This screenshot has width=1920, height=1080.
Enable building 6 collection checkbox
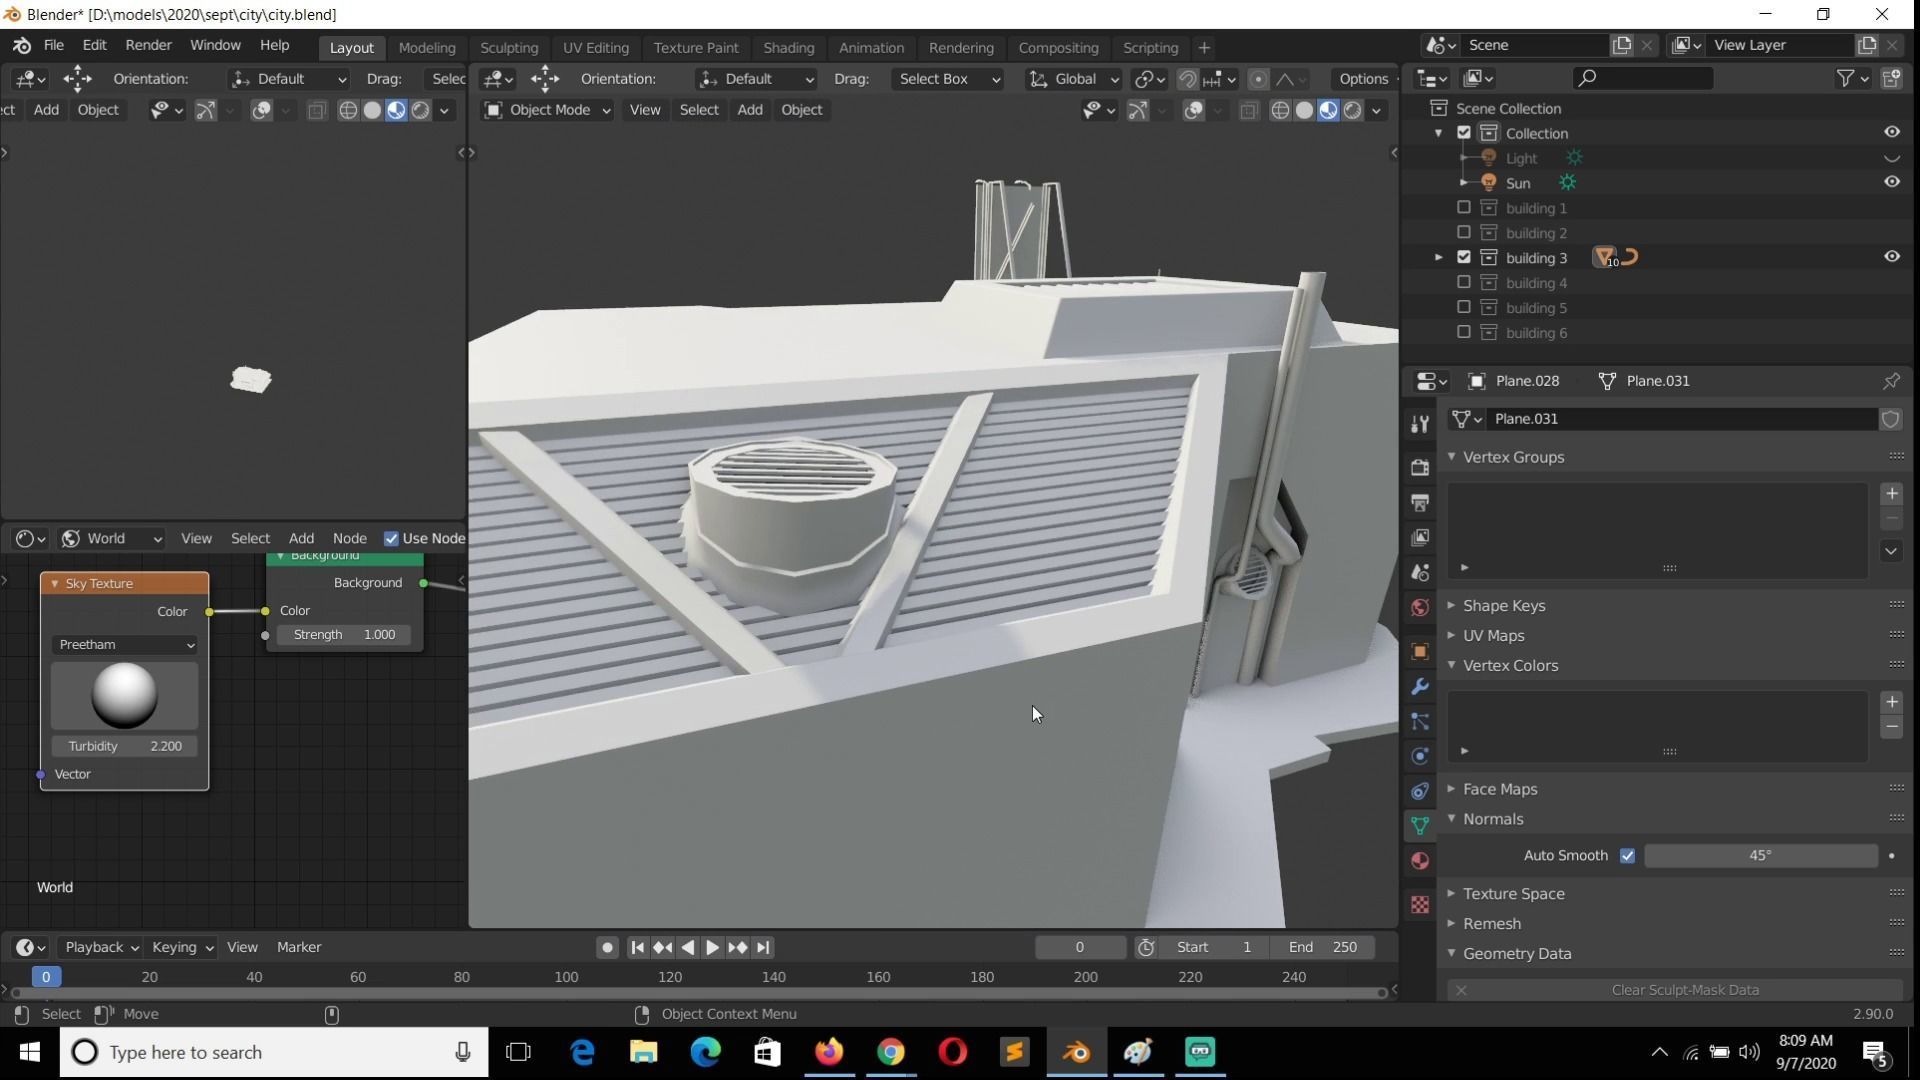(1464, 332)
